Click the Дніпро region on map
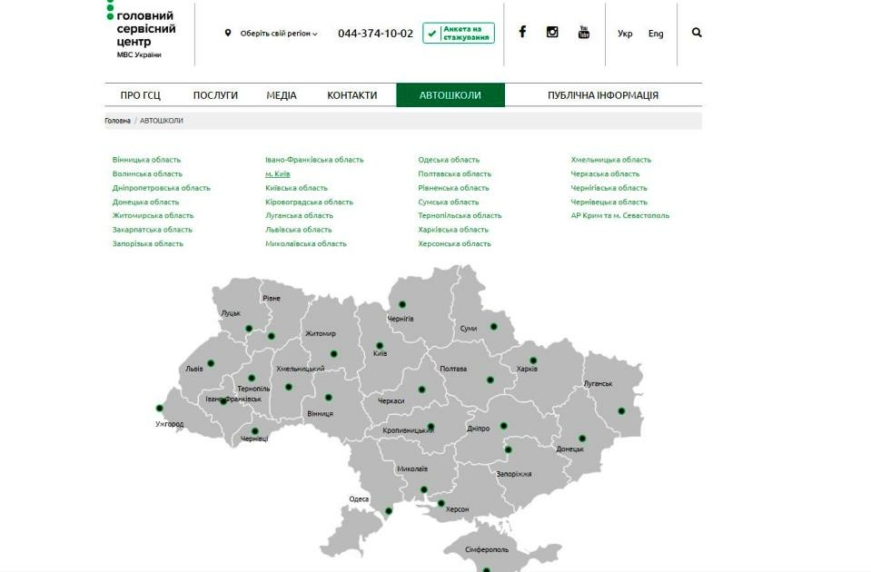 [478, 428]
